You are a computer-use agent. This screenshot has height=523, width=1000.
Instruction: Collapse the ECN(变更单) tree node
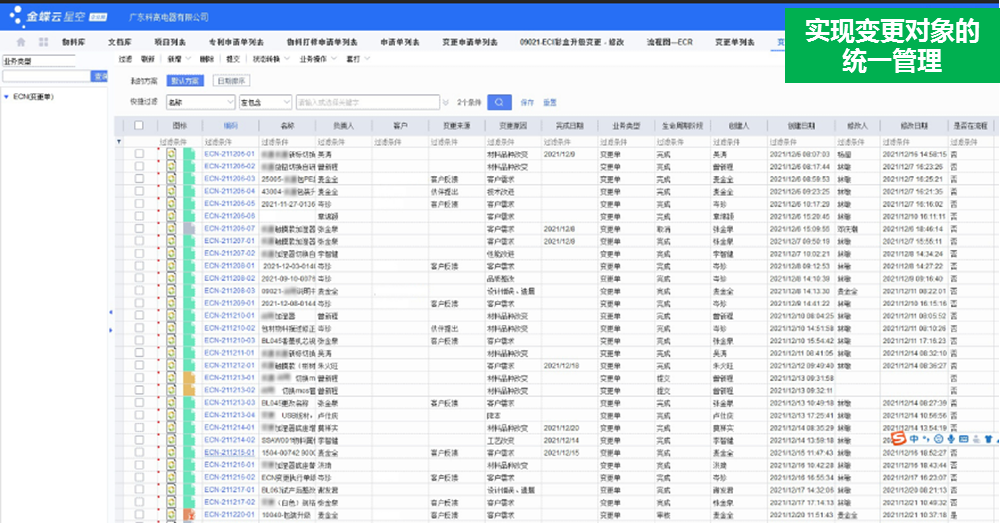click(6, 97)
